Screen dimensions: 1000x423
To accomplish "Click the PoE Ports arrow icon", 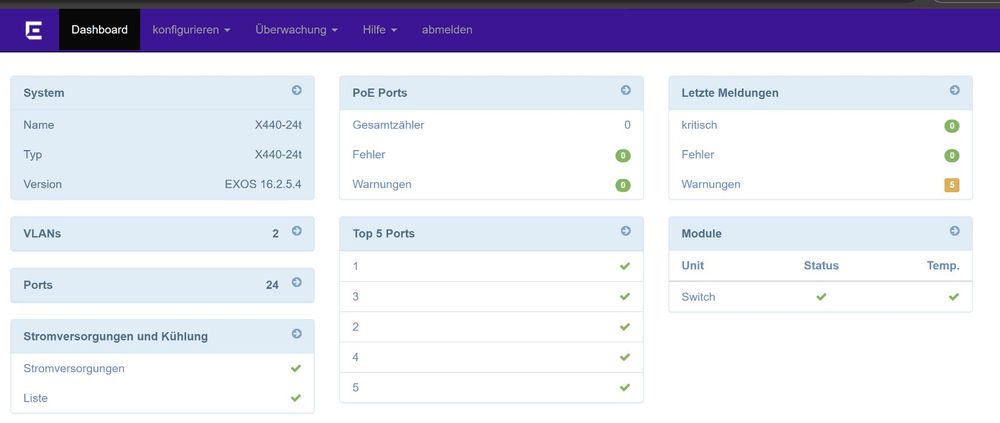I will [626, 91].
